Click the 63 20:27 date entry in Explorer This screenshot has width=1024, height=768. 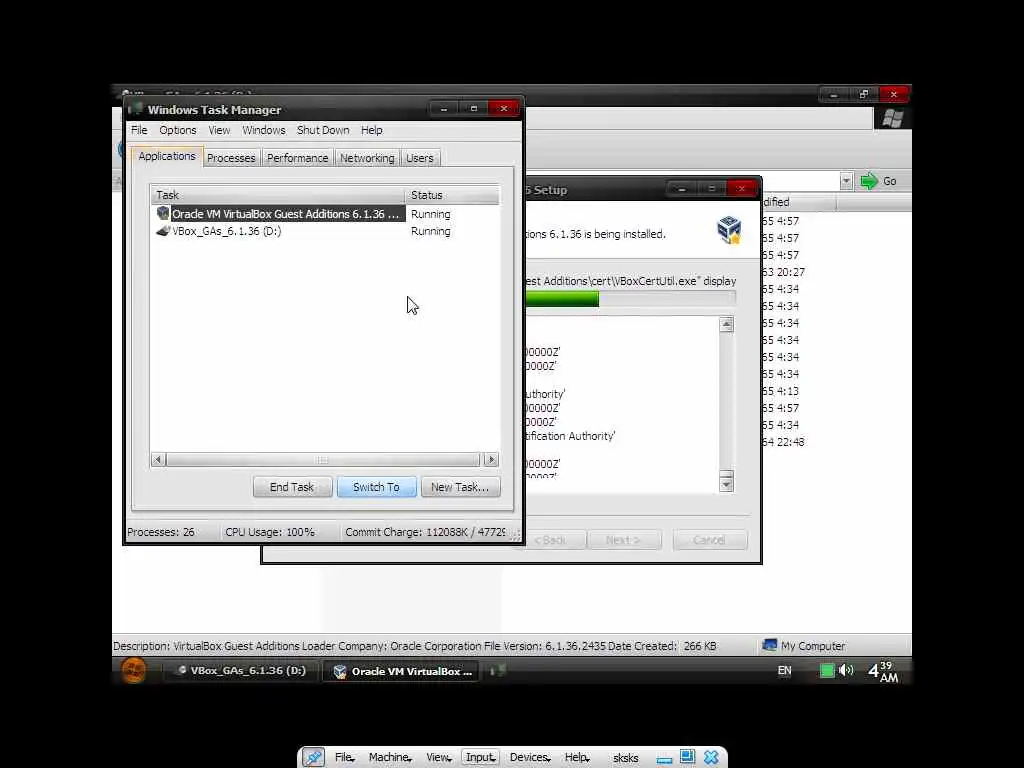pos(784,272)
